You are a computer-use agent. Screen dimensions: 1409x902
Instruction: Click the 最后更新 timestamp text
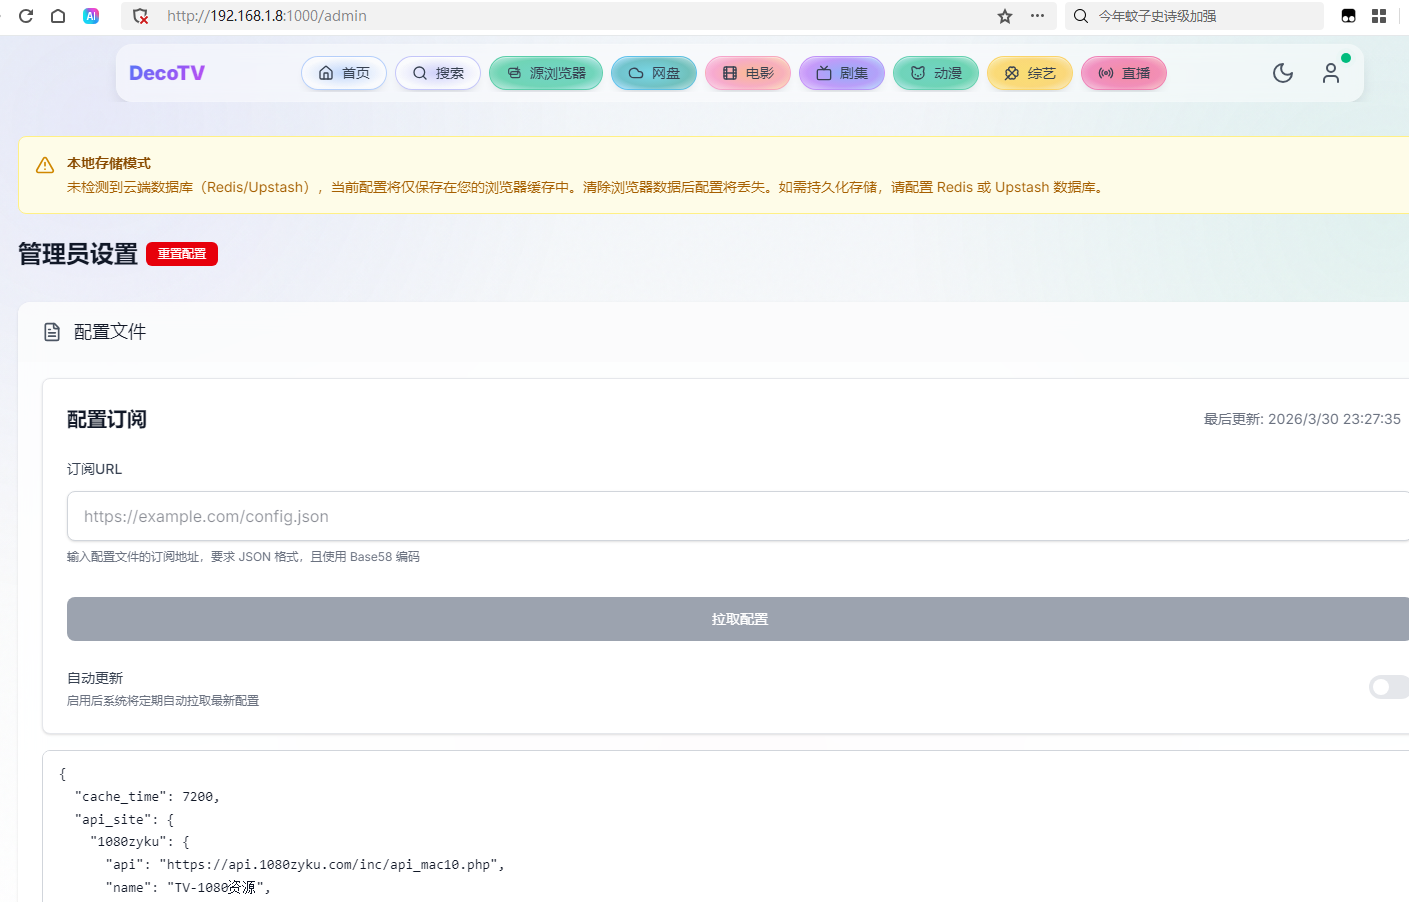coord(1302,419)
